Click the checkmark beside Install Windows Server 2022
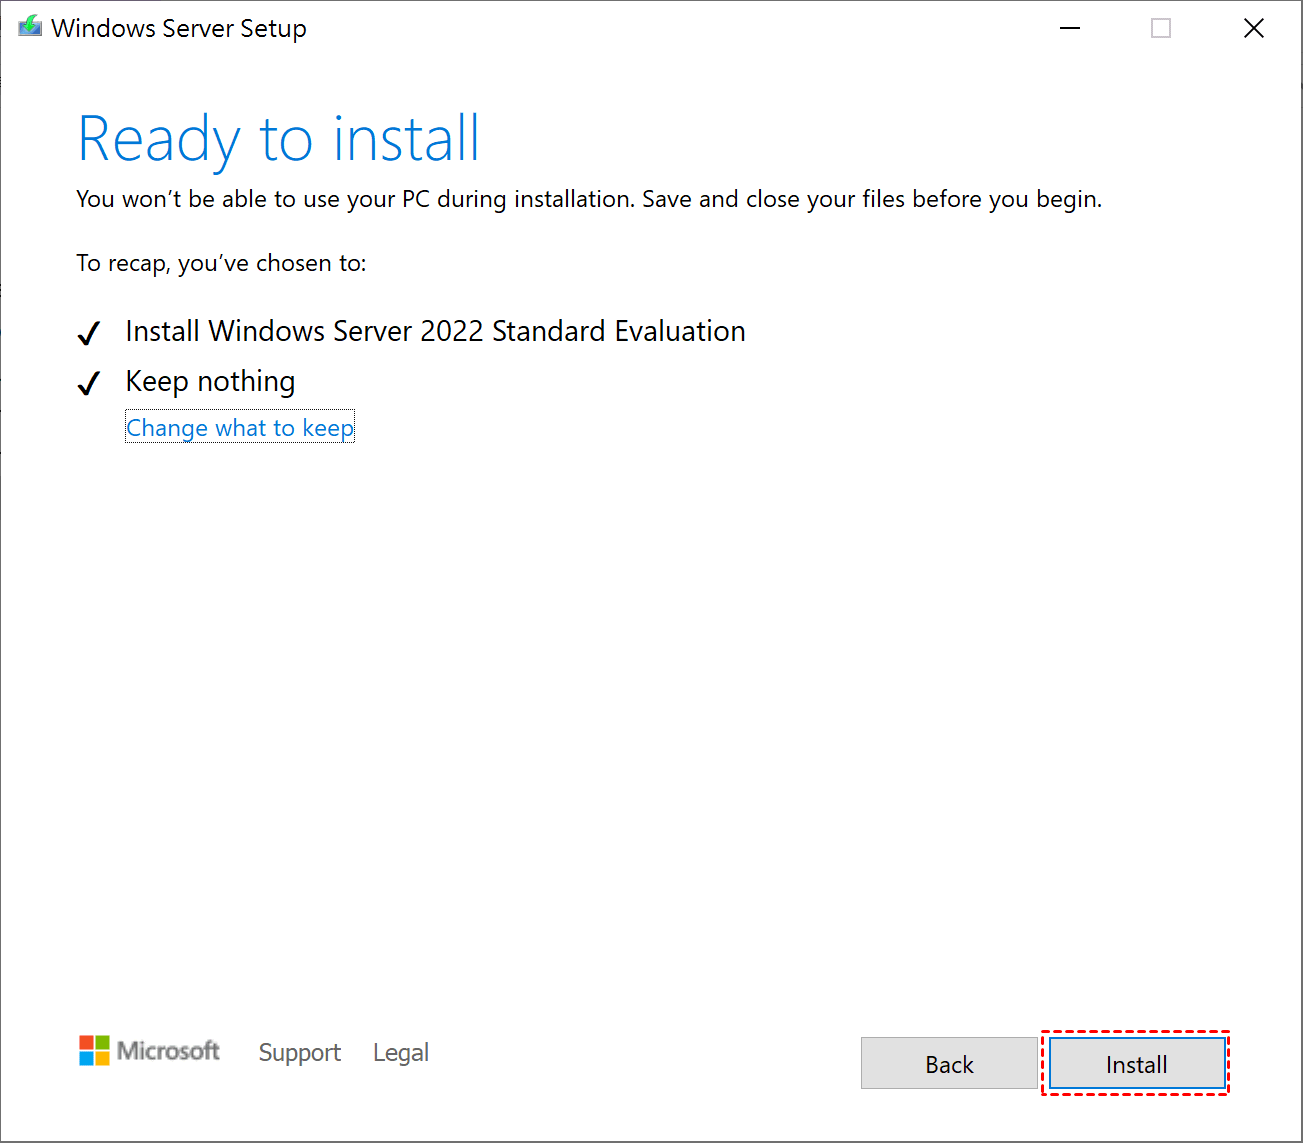 point(89,333)
